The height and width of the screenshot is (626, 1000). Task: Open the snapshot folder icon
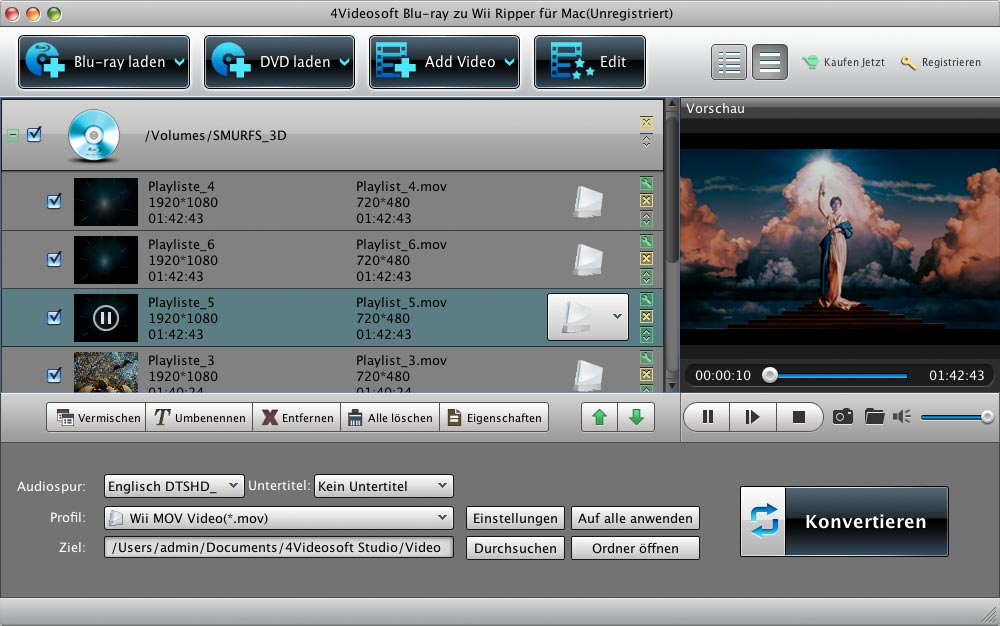tap(875, 416)
